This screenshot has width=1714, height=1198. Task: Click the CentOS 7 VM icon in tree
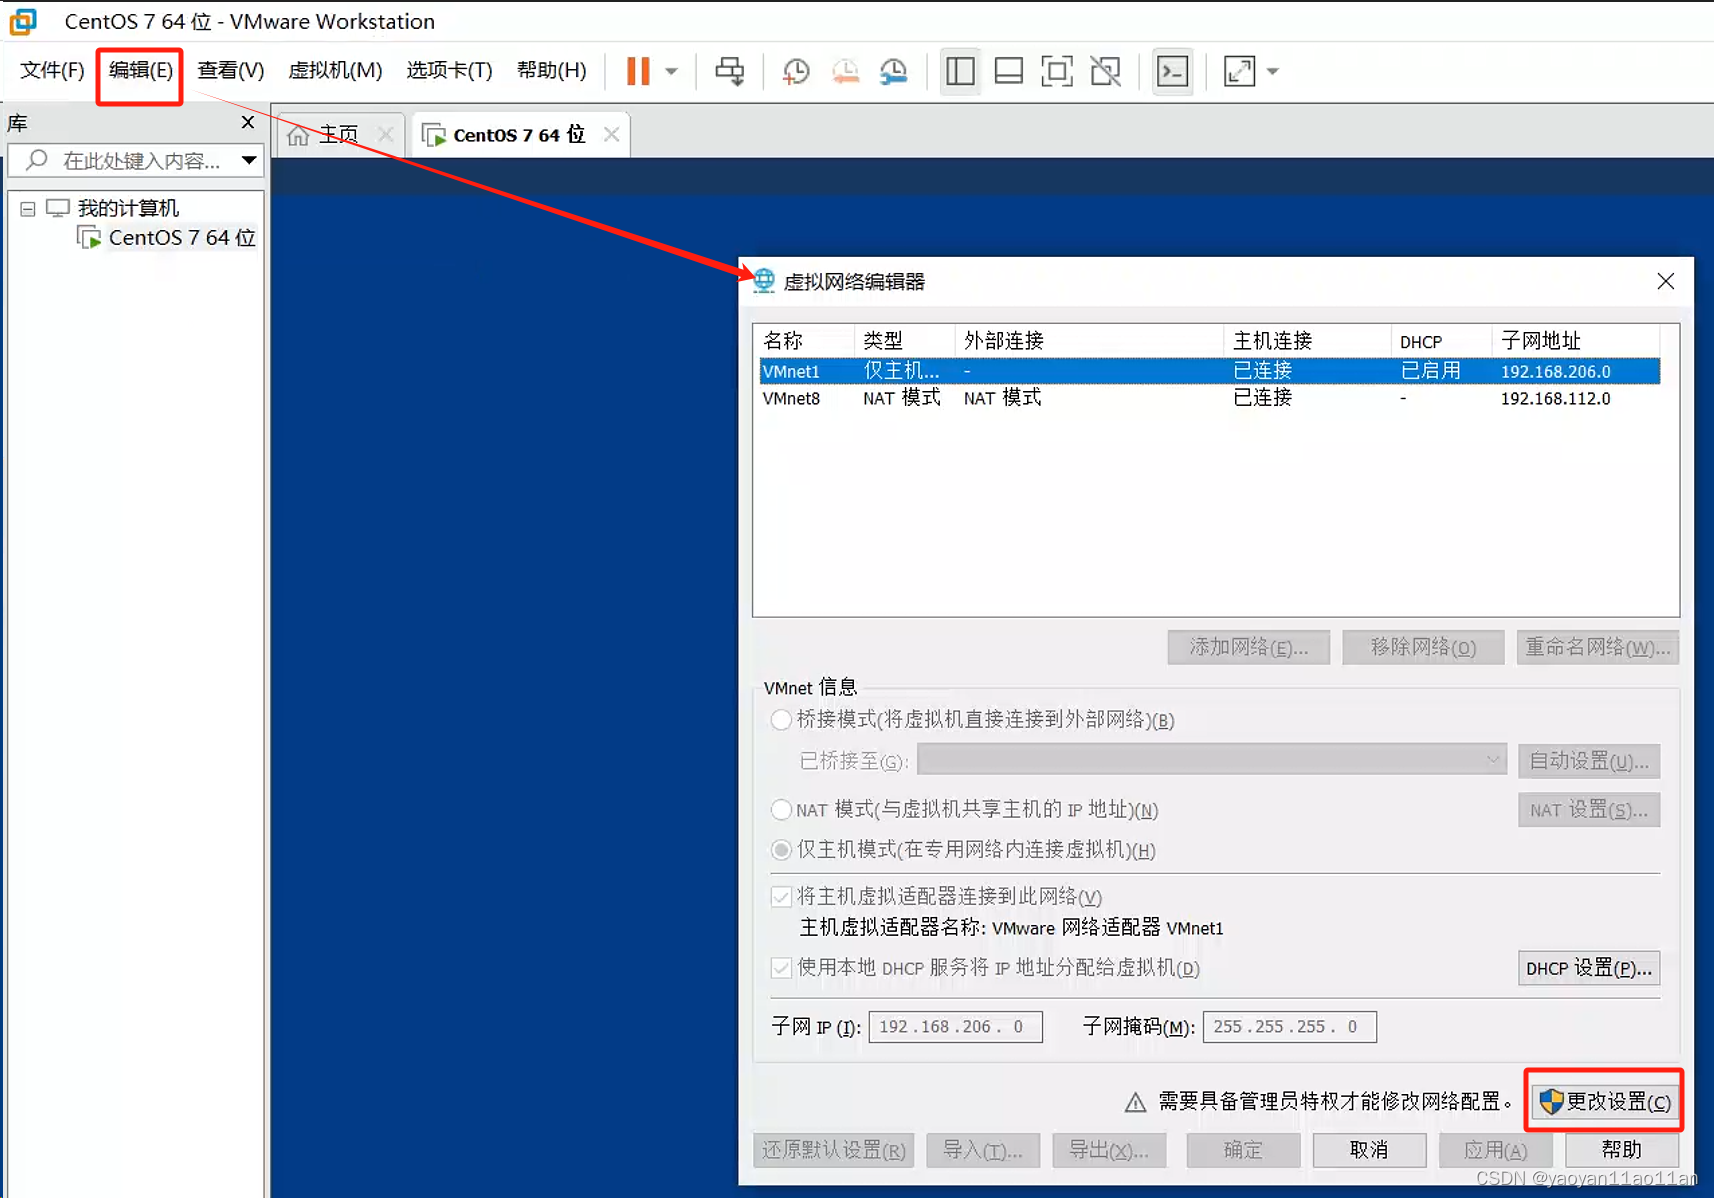[x=89, y=238]
